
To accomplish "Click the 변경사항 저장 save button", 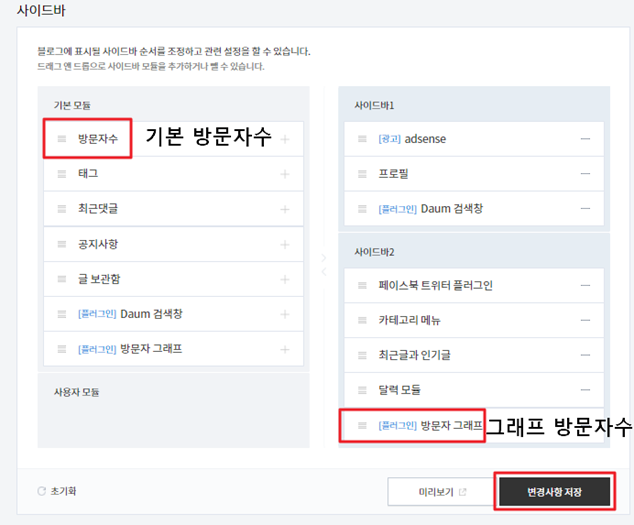I will click(554, 492).
